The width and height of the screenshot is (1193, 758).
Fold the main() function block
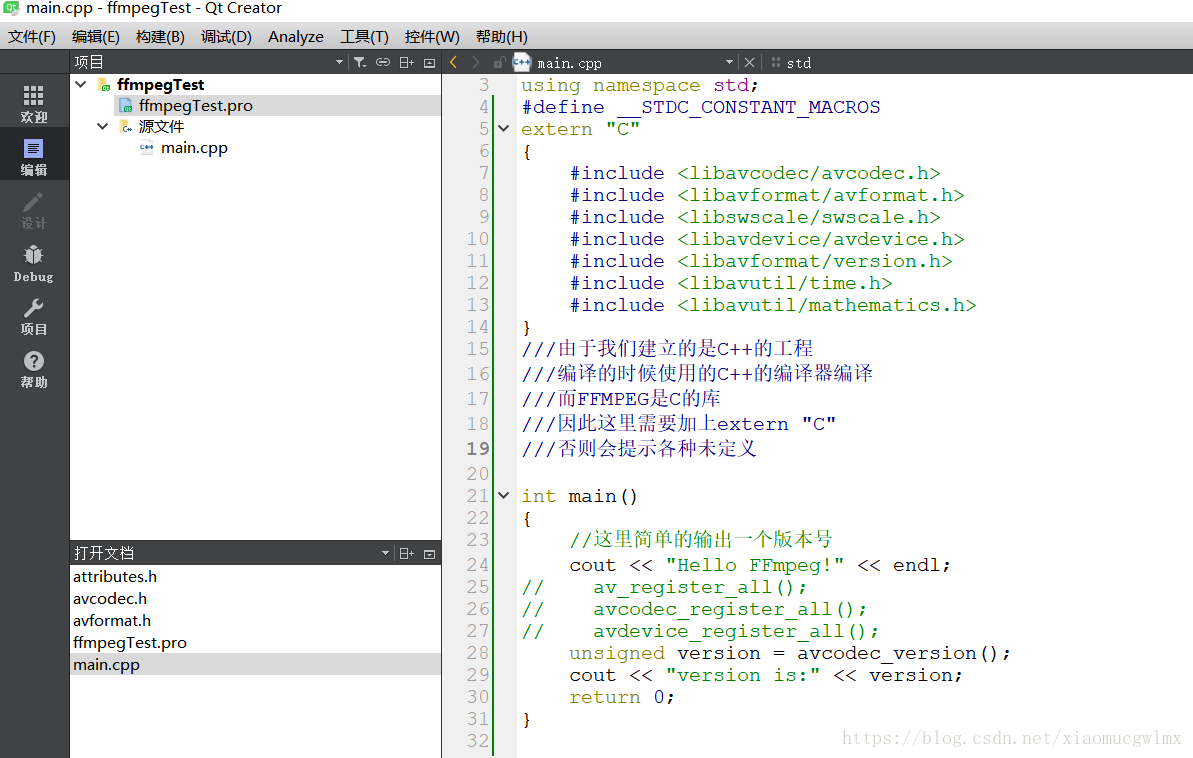click(504, 495)
